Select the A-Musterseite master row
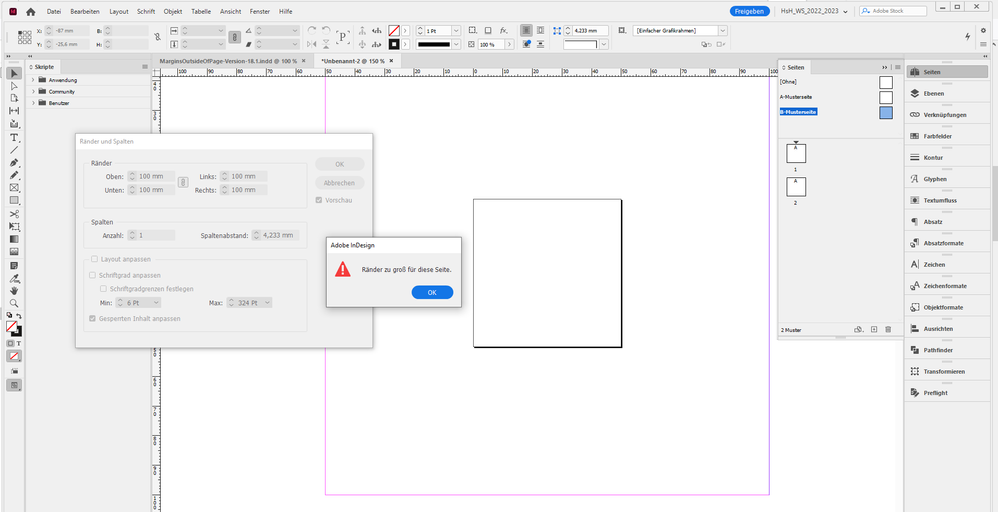The height and width of the screenshot is (512, 998). click(836, 97)
